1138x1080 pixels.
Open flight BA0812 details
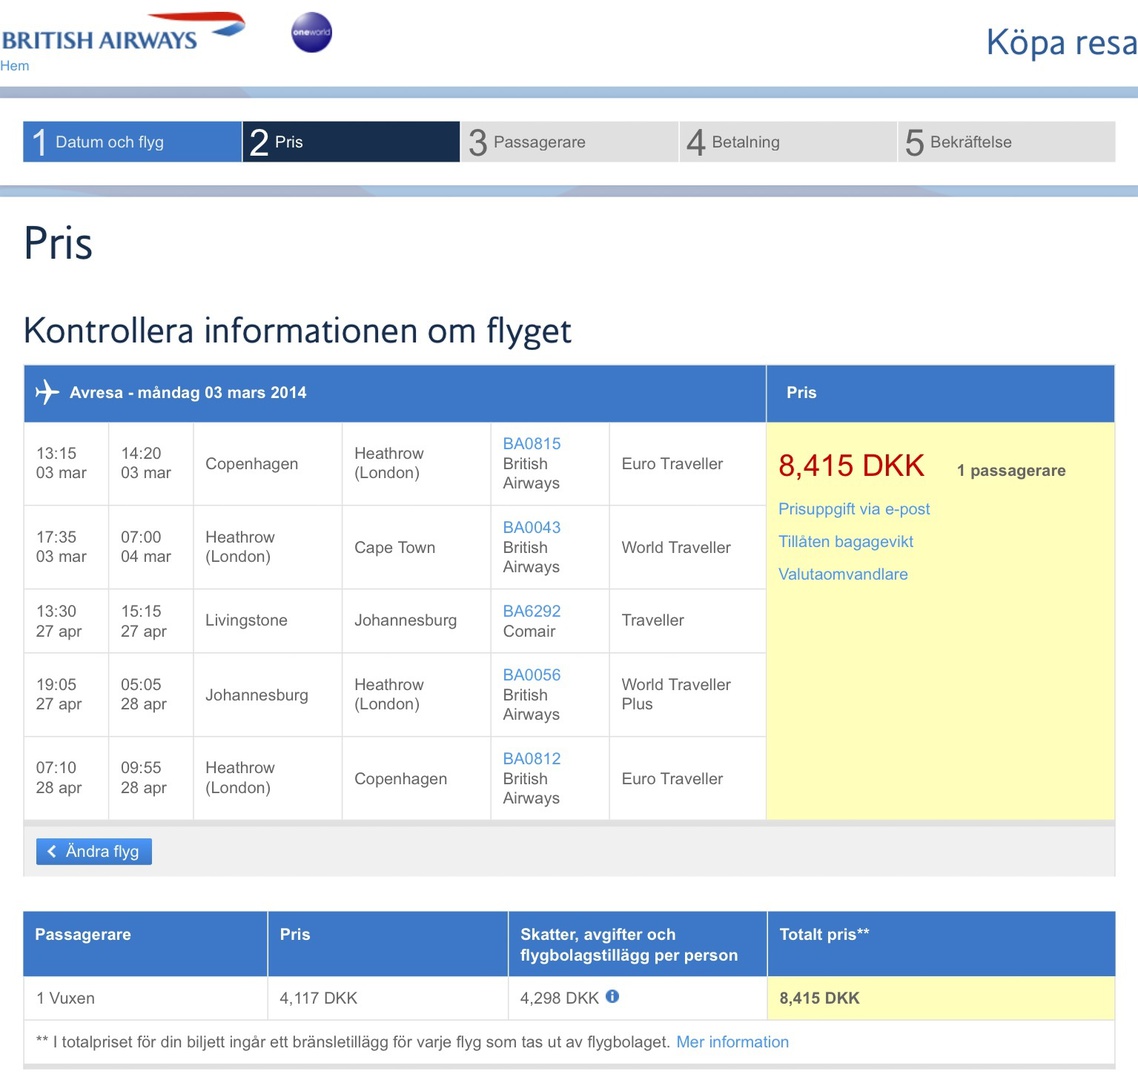pyautogui.click(x=531, y=758)
